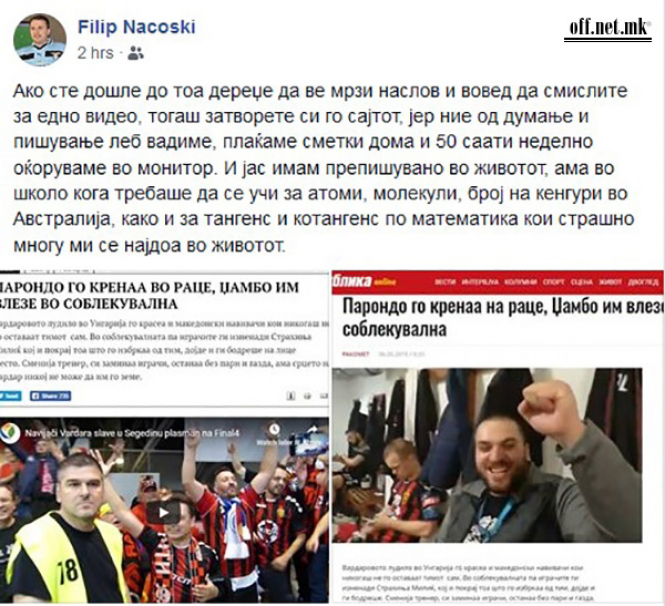Click the Tweet button under the article
The width and height of the screenshot is (665, 606).
(10, 396)
